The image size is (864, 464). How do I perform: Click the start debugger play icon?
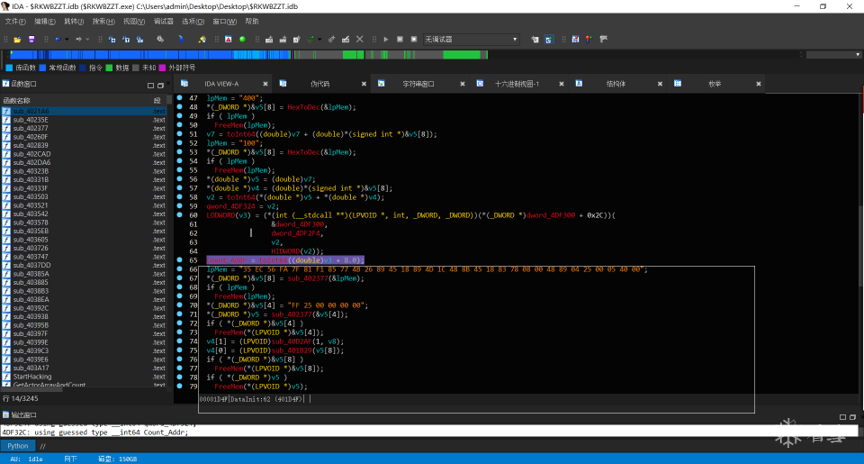pyautogui.click(x=386, y=40)
